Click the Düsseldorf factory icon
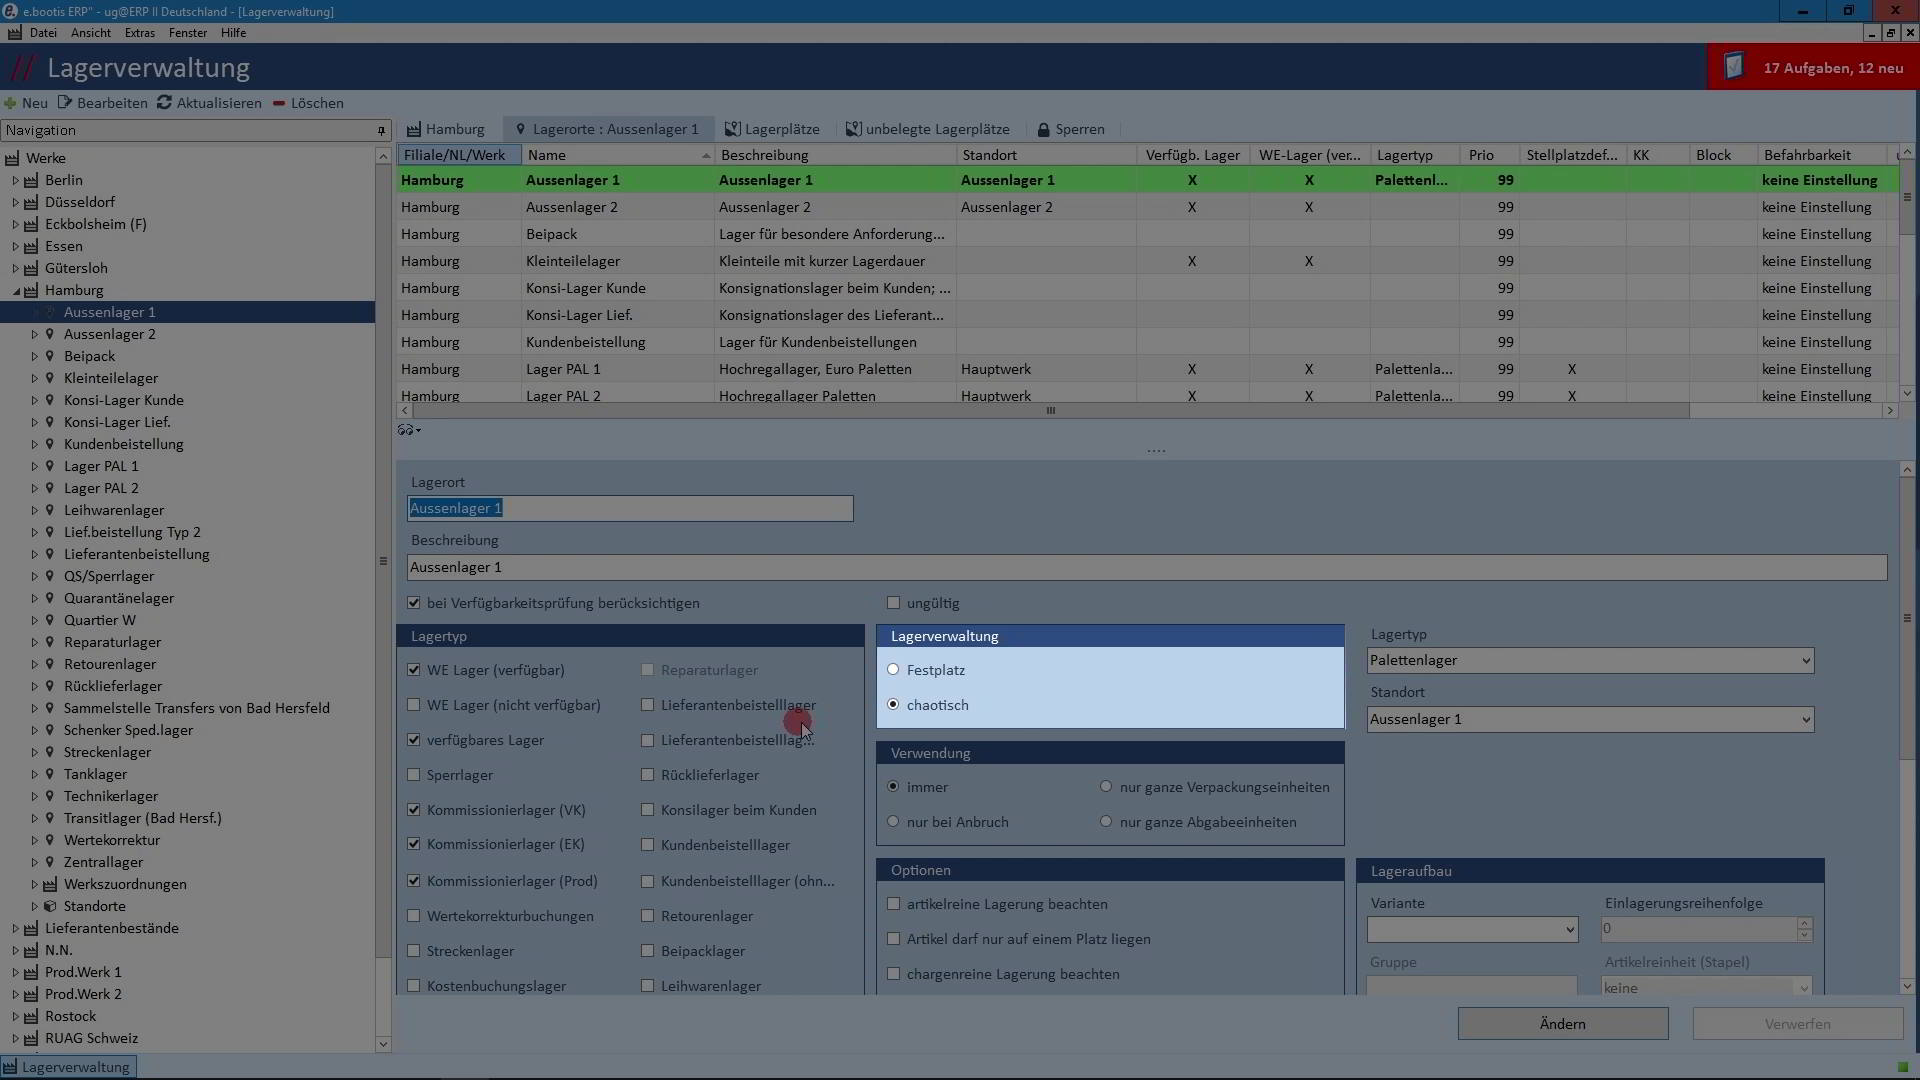This screenshot has height=1080, width=1920. [x=31, y=202]
